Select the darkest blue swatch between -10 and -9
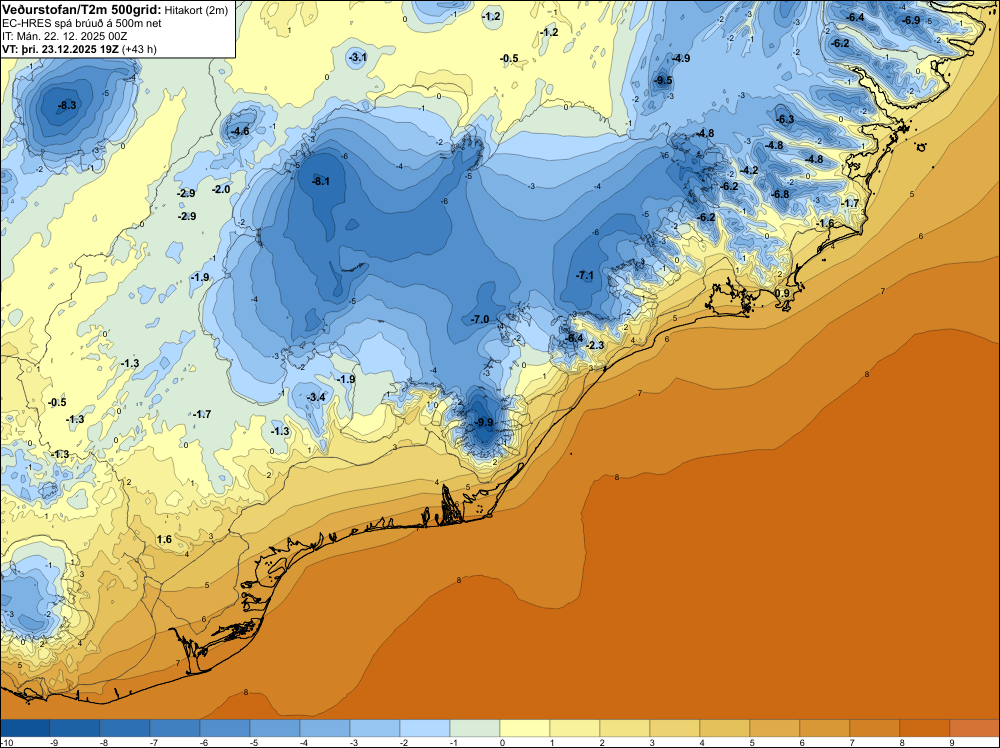The width and height of the screenshot is (1000, 748). tap(25, 728)
